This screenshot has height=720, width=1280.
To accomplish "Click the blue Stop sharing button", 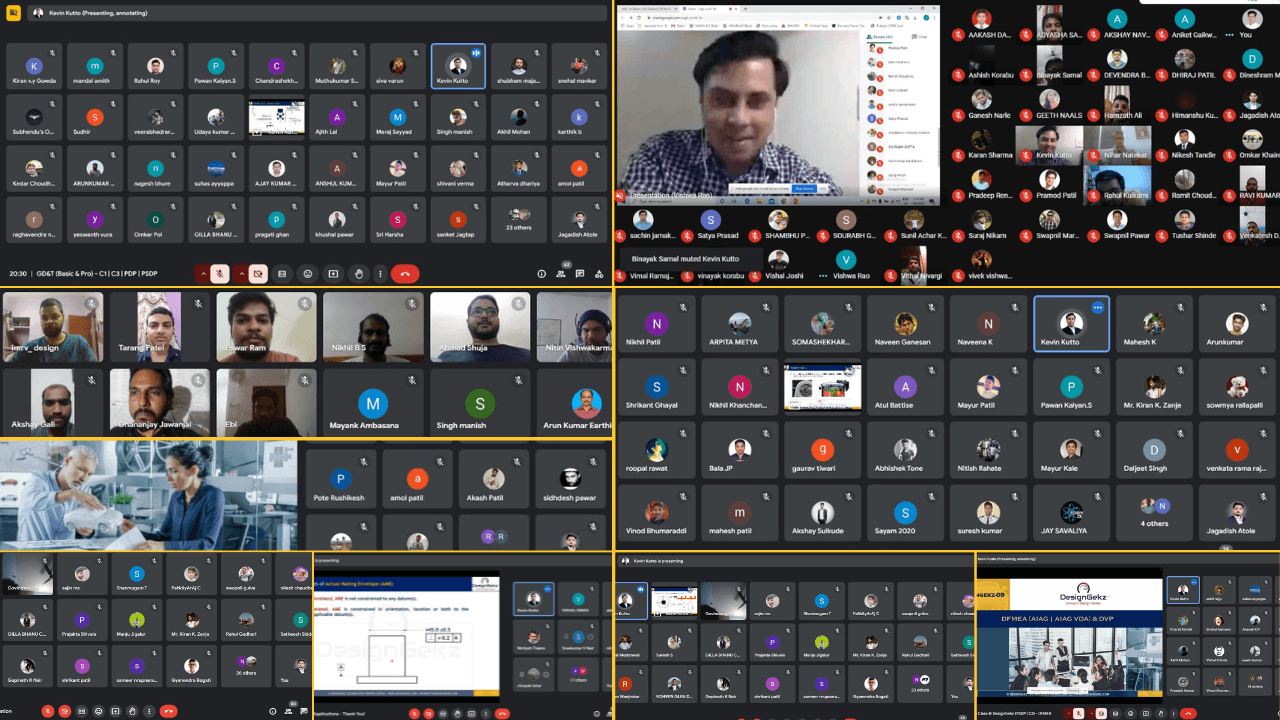I will [804, 188].
